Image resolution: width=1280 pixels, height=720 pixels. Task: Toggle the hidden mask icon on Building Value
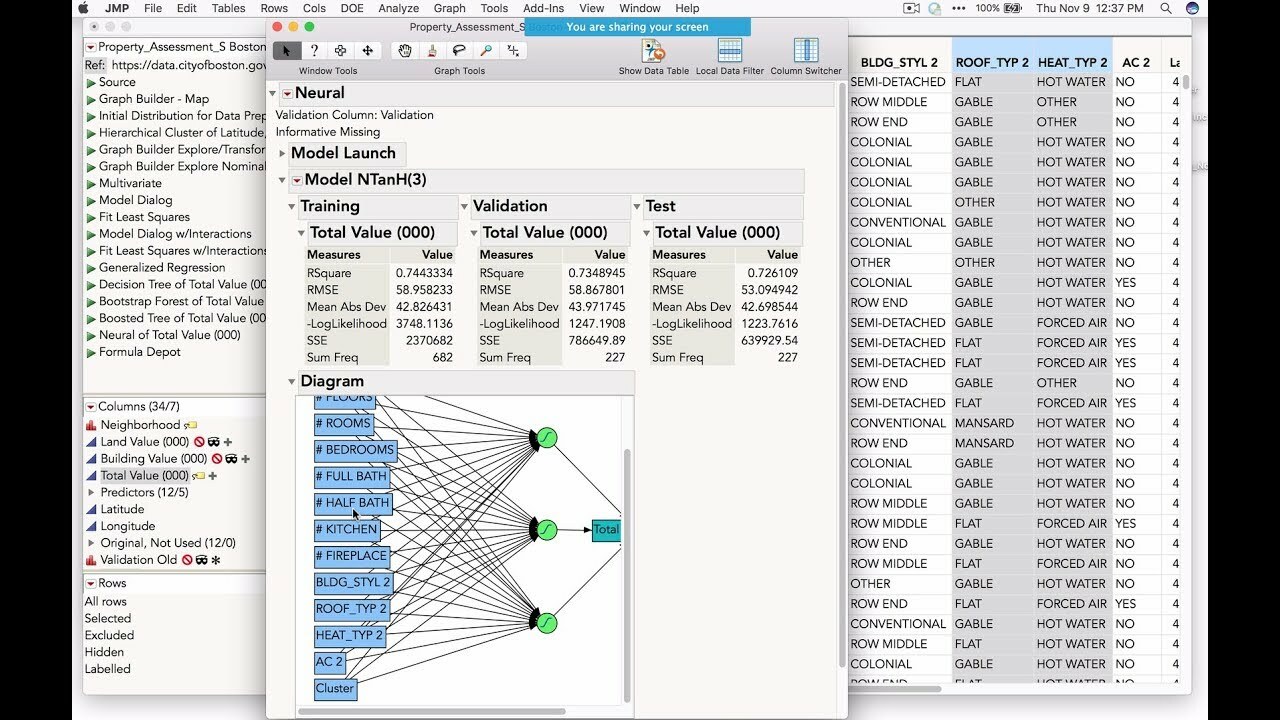pyautogui.click(x=231, y=460)
